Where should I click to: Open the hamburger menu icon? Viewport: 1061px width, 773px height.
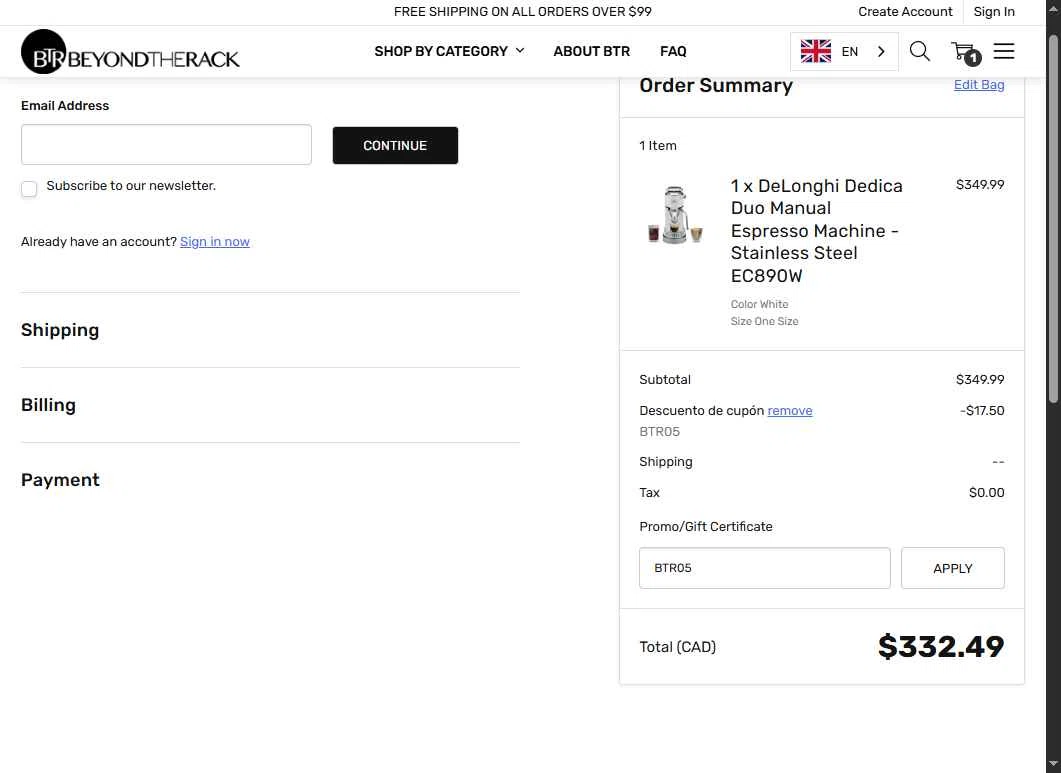pyautogui.click(x=1003, y=51)
